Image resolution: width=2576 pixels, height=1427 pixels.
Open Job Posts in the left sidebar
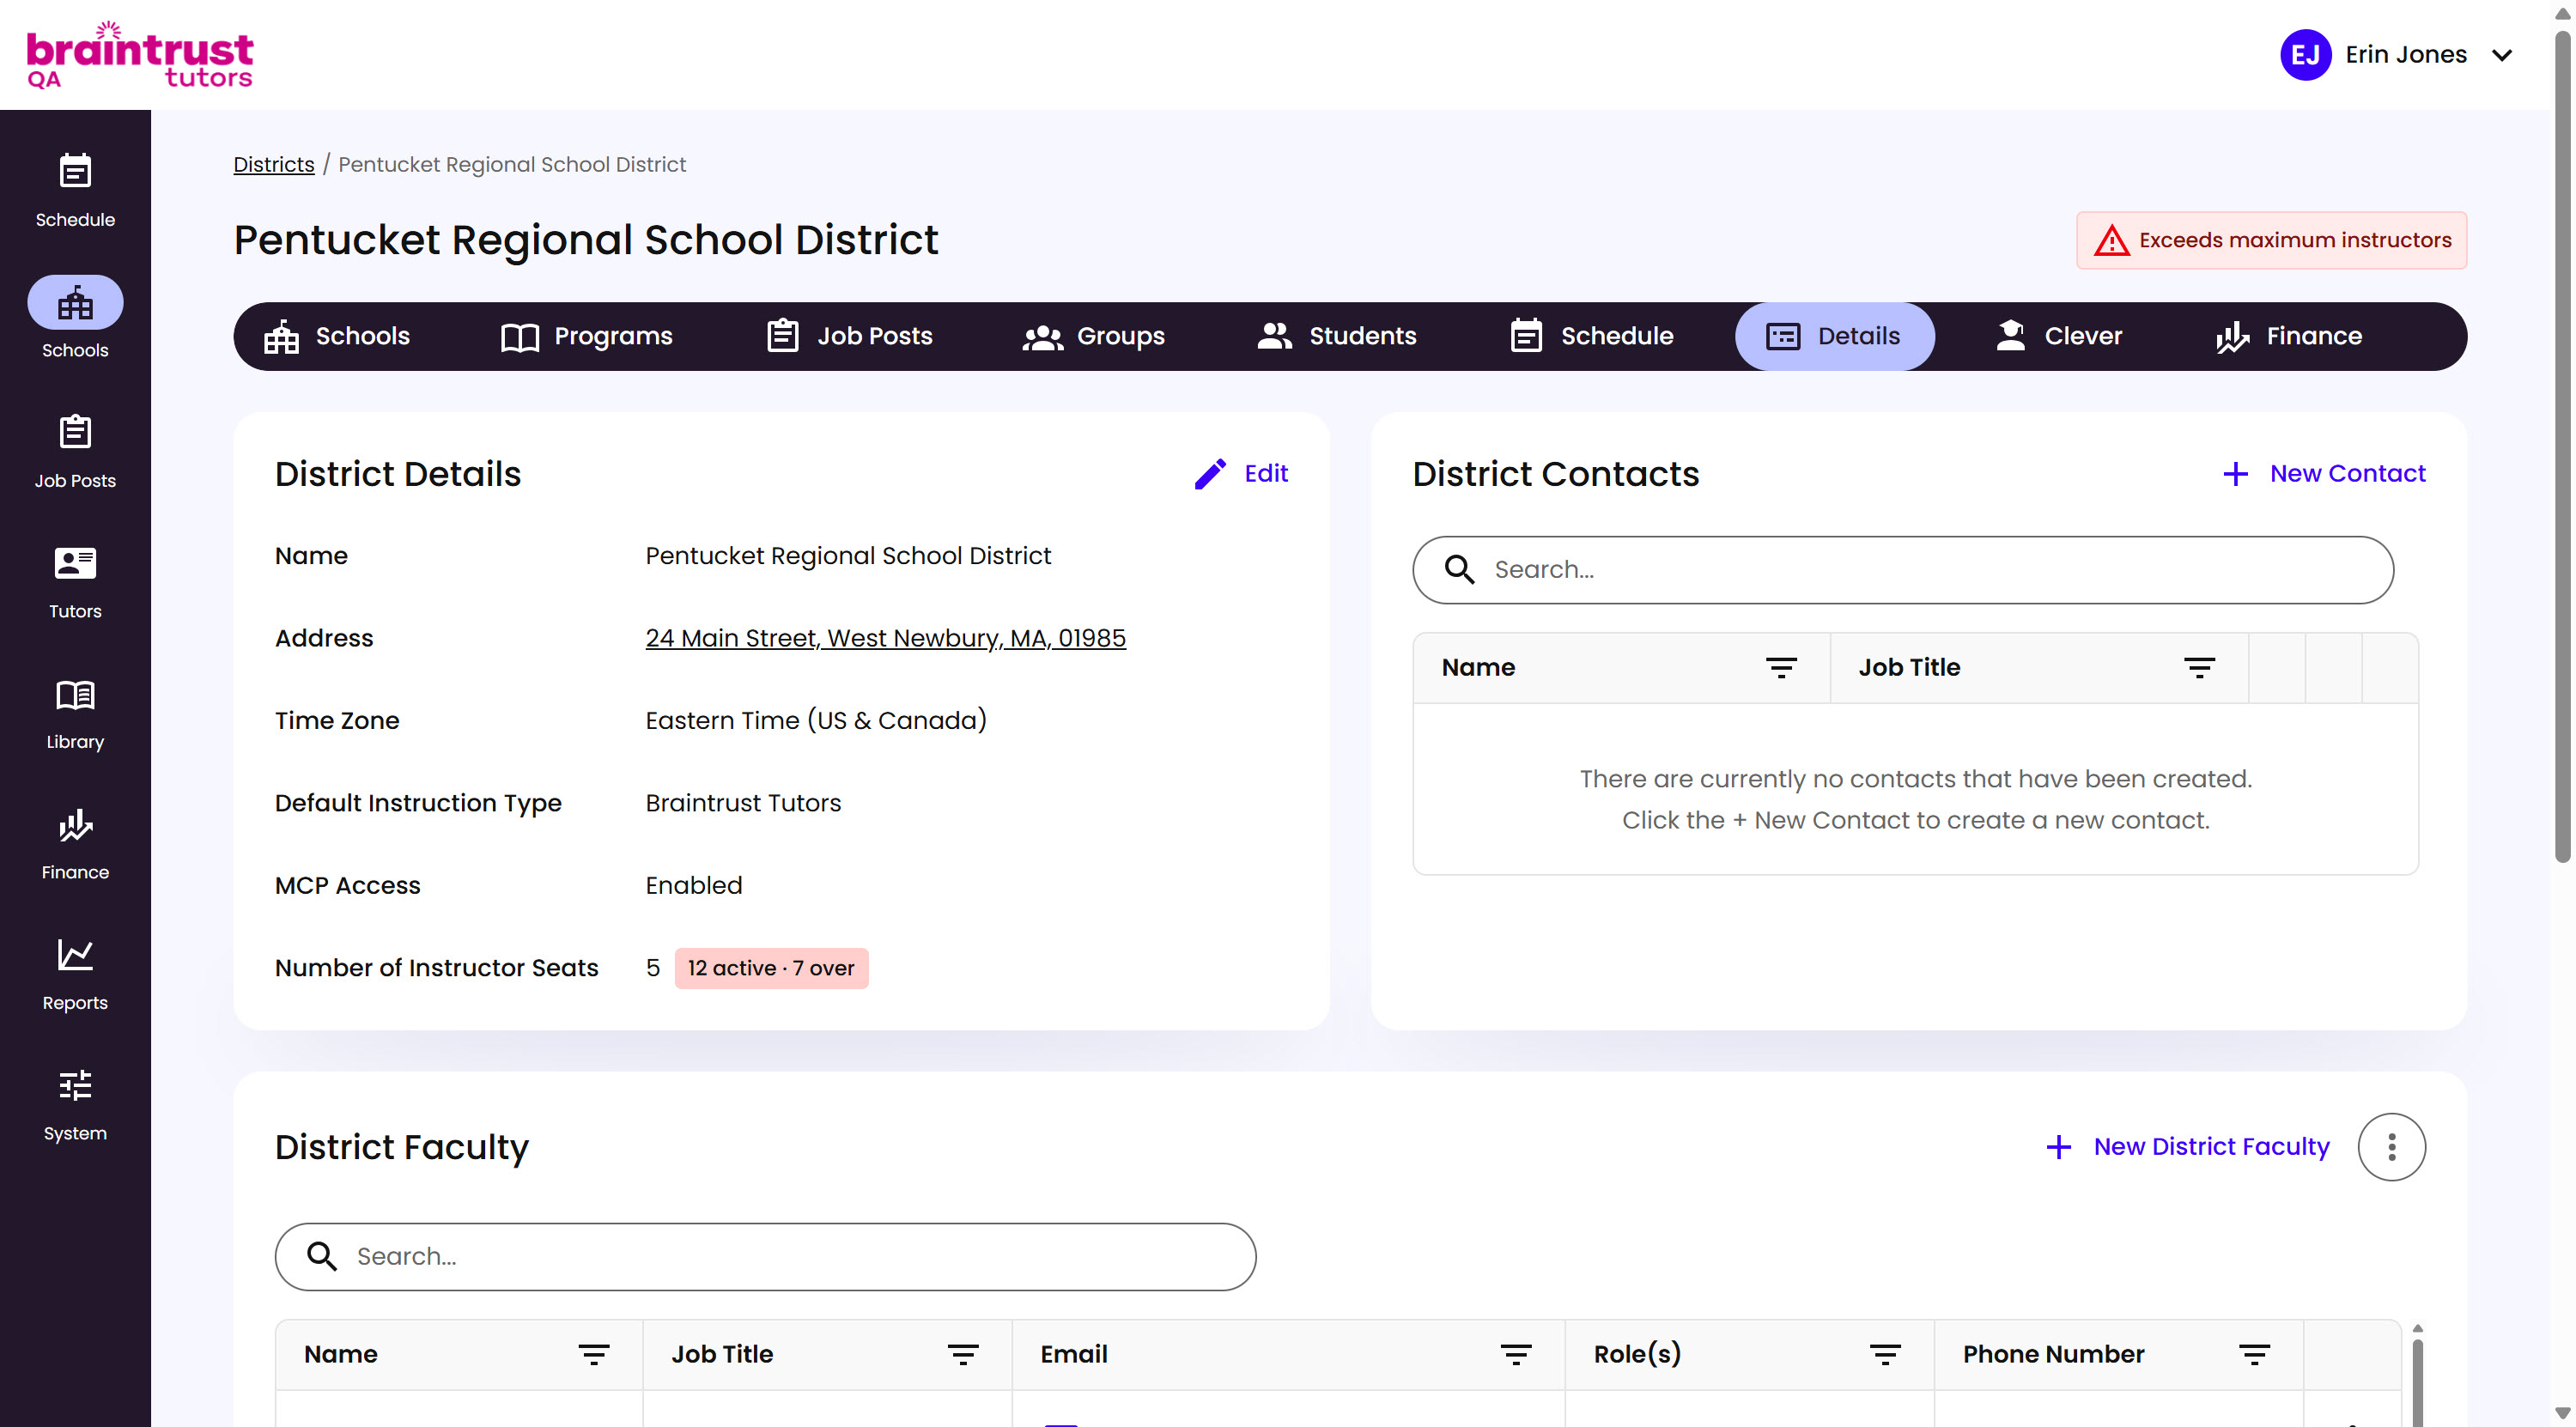(x=75, y=451)
